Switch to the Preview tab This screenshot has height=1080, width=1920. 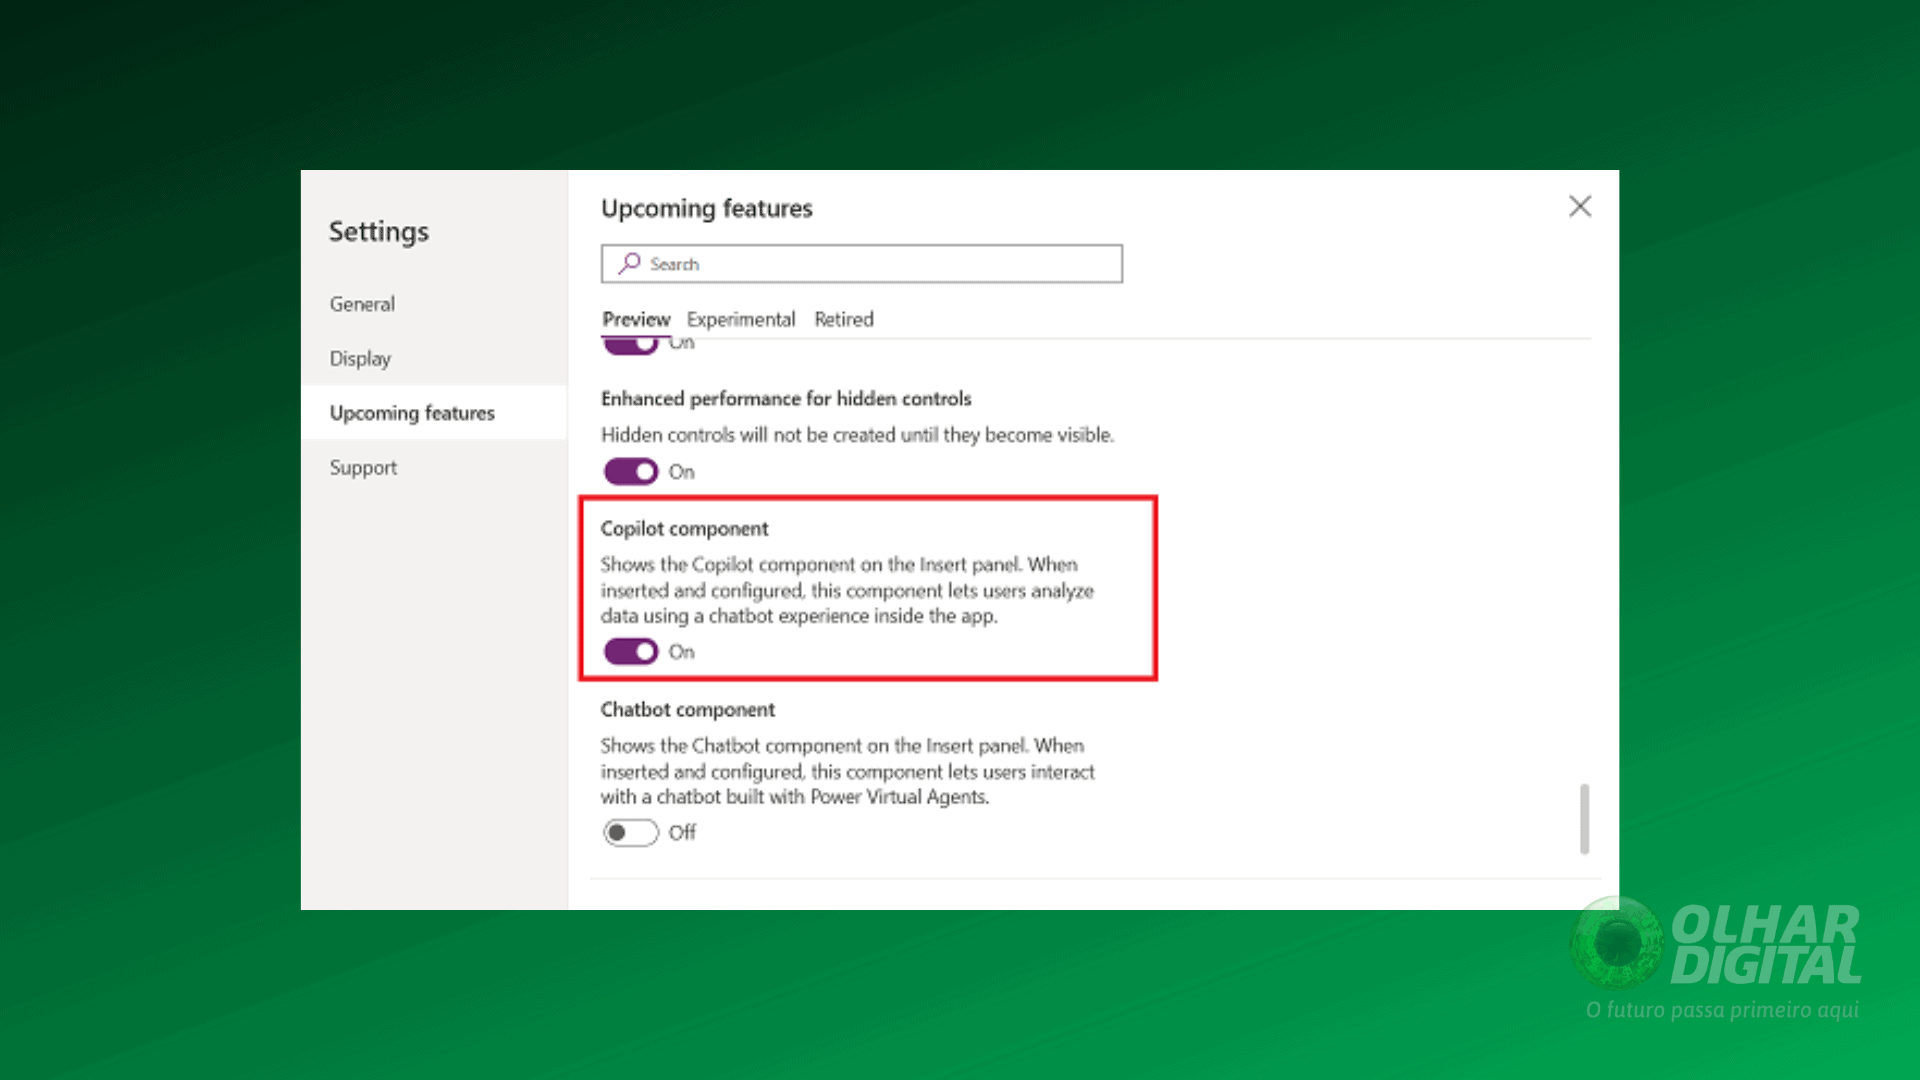pyautogui.click(x=636, y=319)
